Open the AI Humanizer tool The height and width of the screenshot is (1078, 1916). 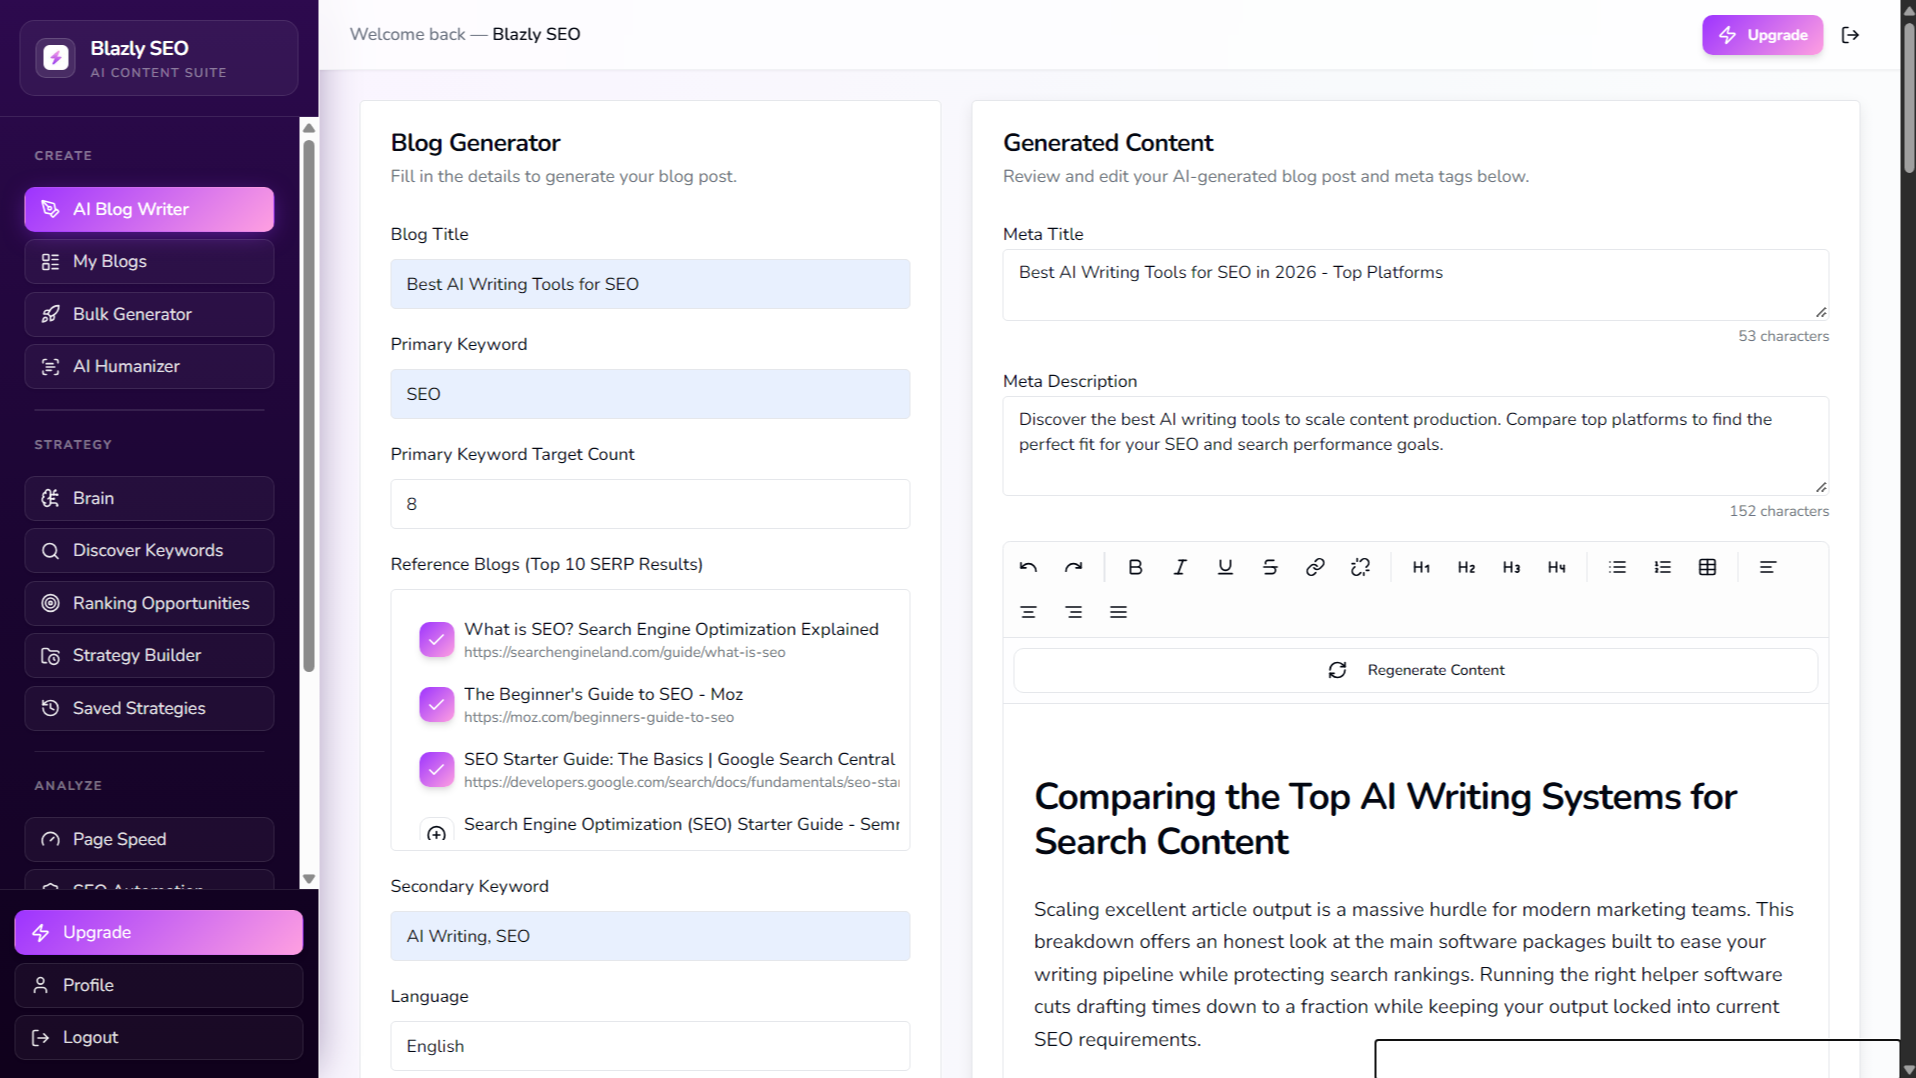click(x=149, y=367)
